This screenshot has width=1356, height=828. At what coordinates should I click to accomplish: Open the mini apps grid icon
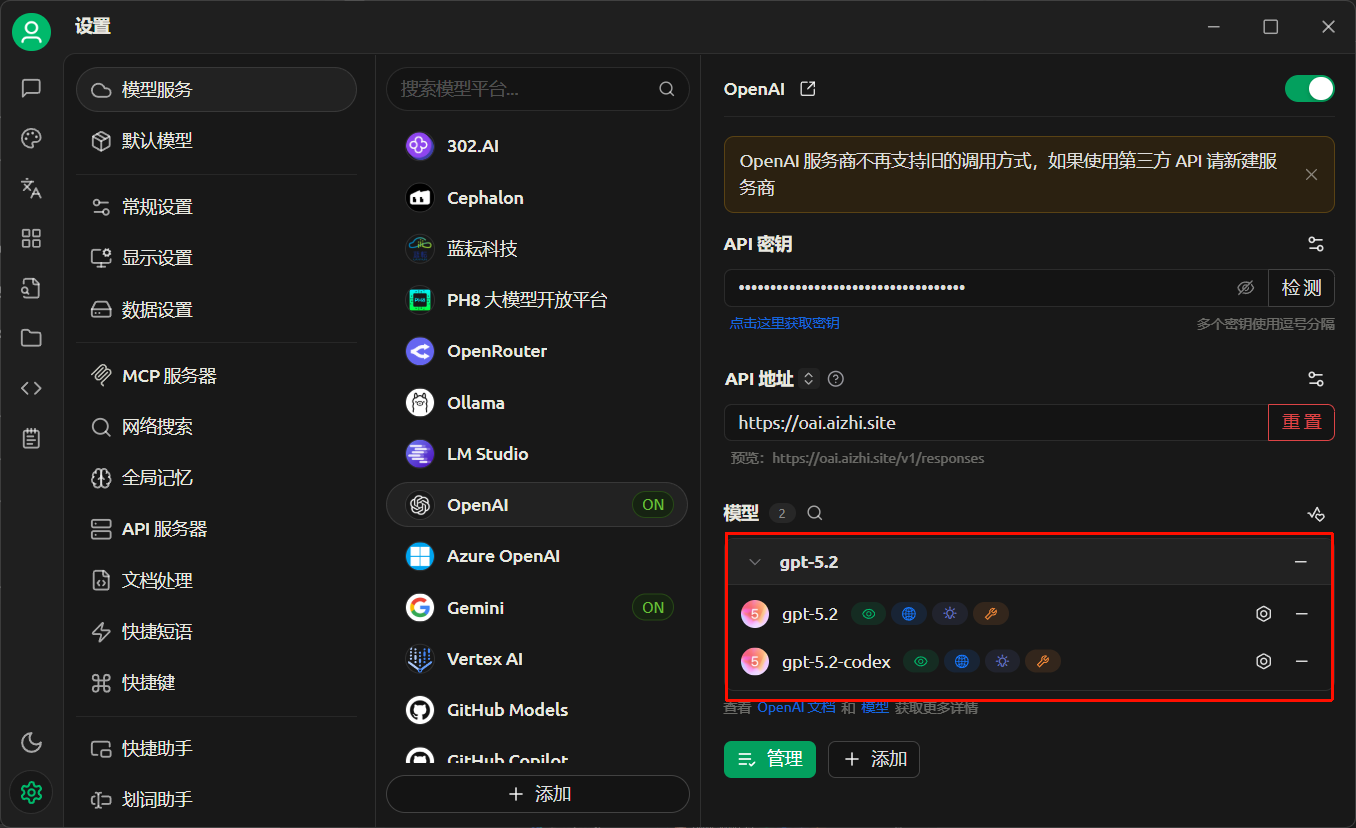pyautogui.click(x=31, y=238)
